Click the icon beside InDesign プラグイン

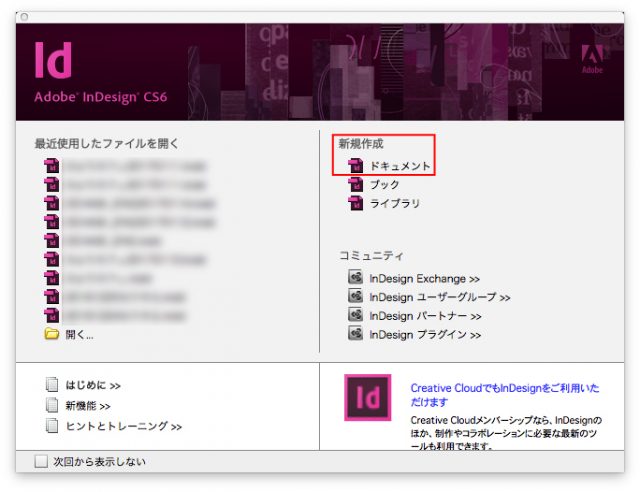pos(354,334)
